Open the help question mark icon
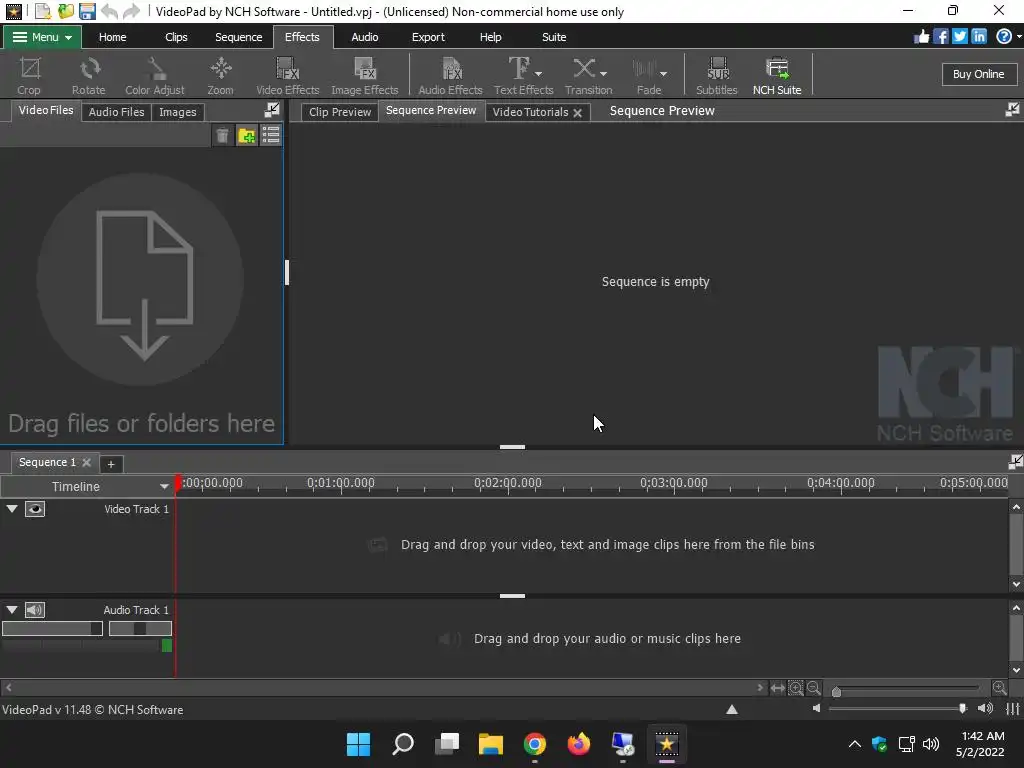Image resolution: width=1024 pixels, height=768 pixels. coord(1004,37)
